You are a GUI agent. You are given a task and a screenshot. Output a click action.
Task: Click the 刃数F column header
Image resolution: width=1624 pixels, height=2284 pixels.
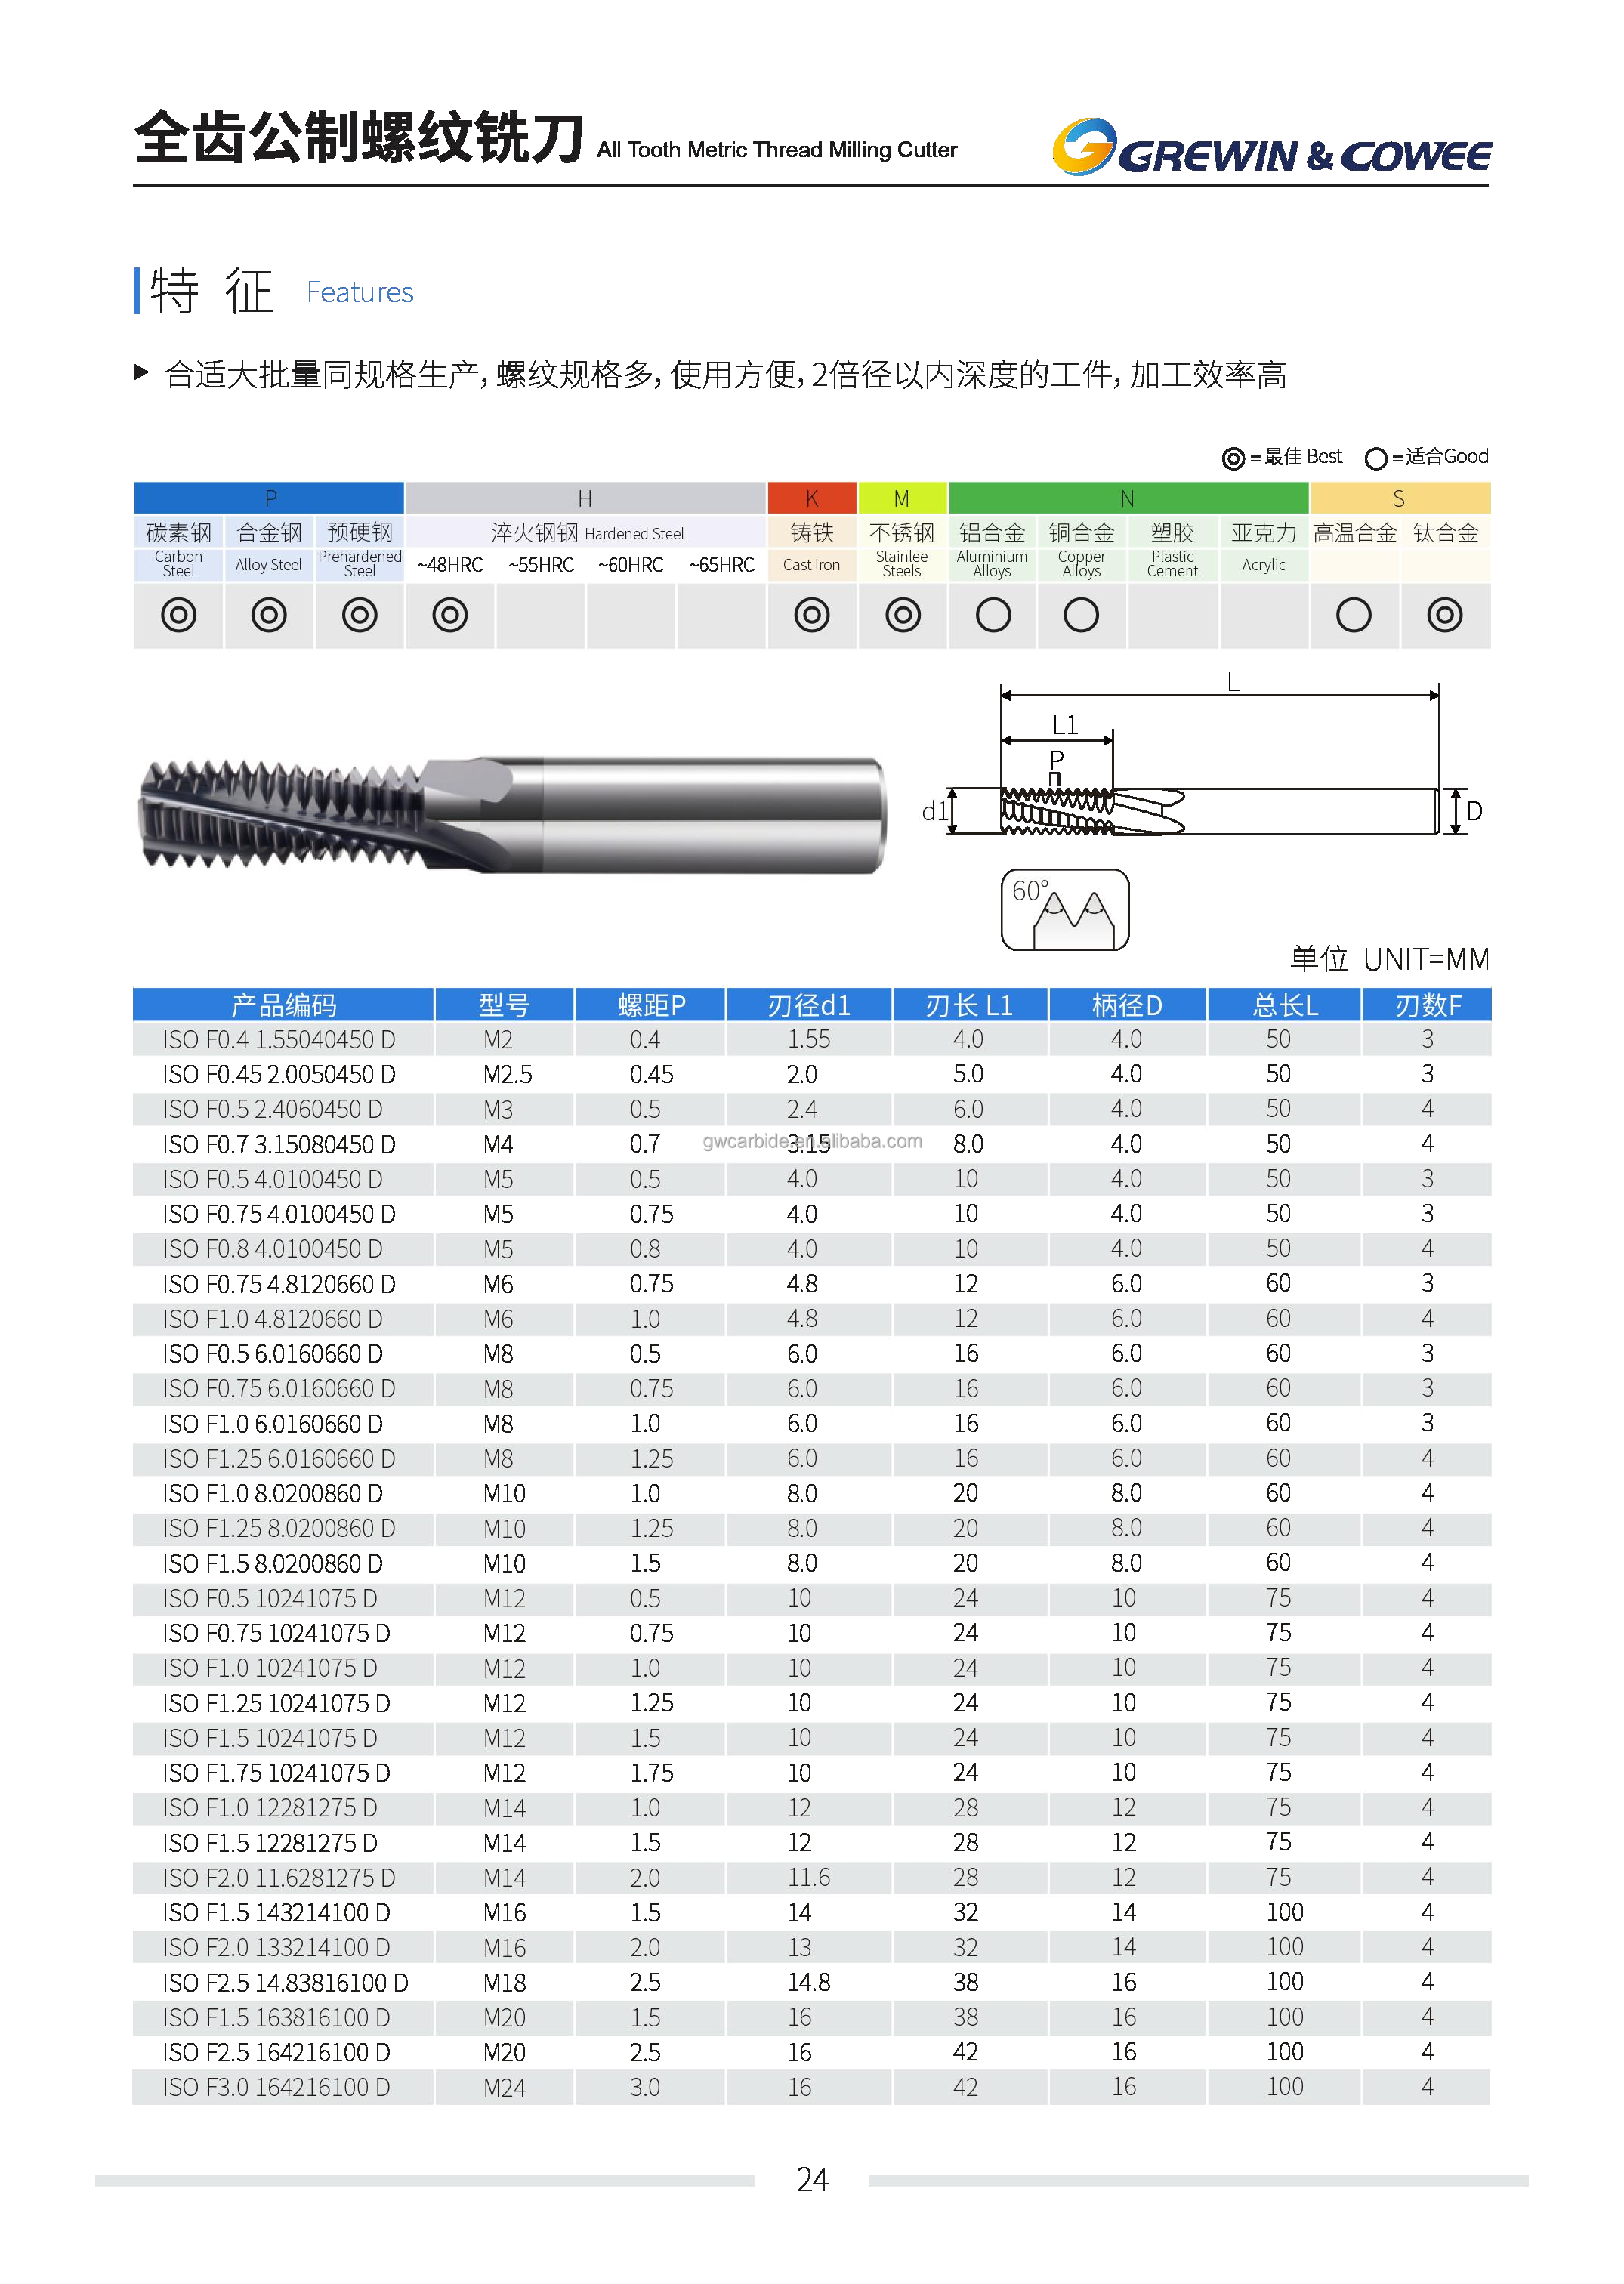(1428, 1005)
